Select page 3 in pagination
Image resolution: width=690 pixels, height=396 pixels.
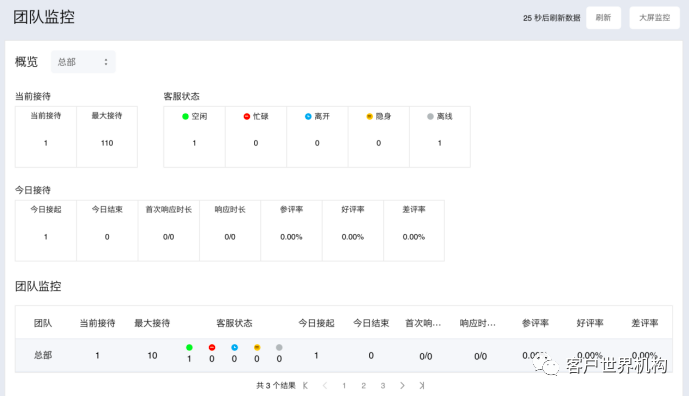383,385
